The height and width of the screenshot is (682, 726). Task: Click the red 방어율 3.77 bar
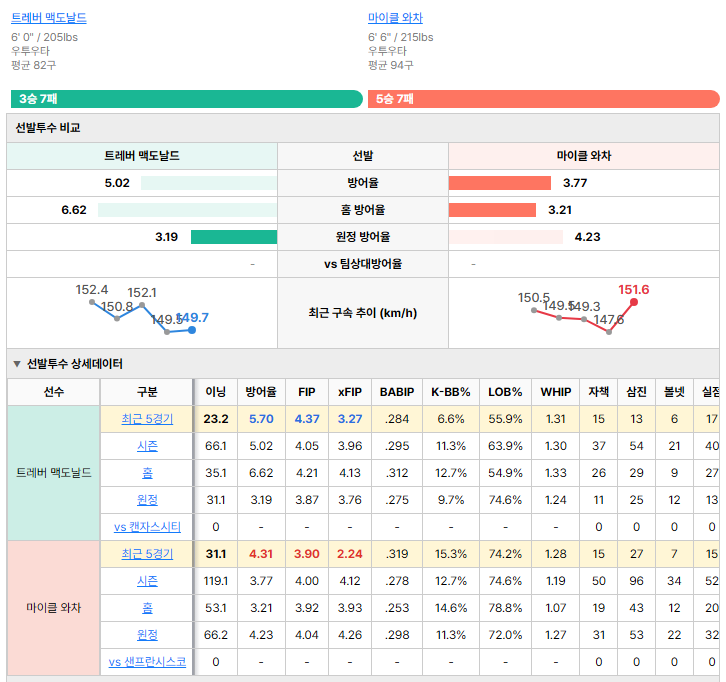[x=500, y=183]
